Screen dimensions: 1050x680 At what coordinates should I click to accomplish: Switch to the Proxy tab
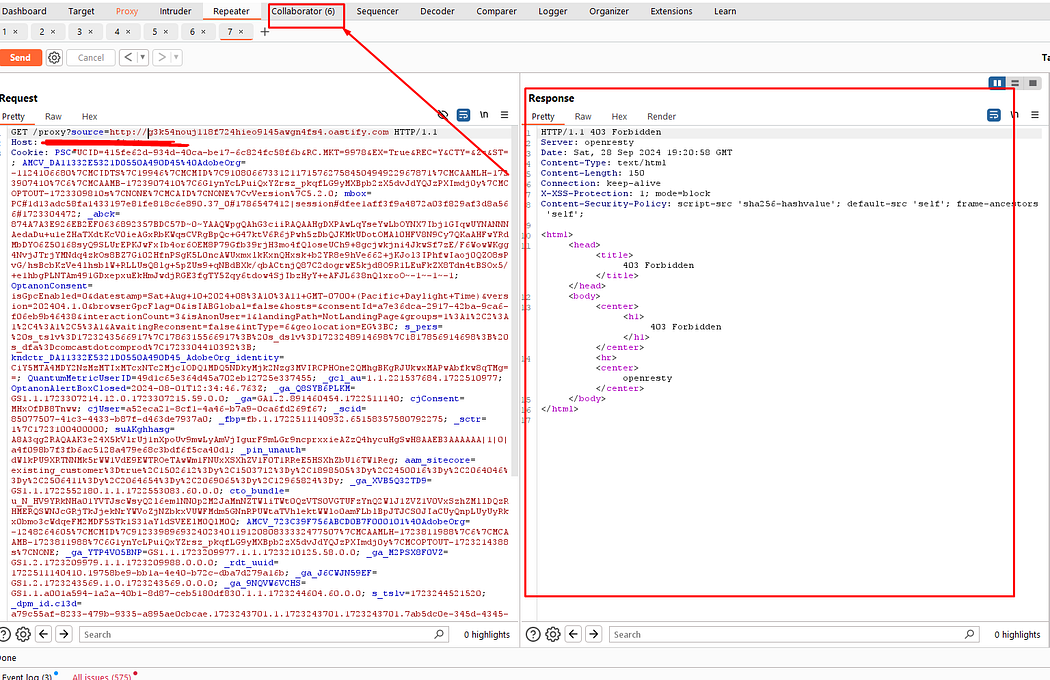tap(127, 11)
